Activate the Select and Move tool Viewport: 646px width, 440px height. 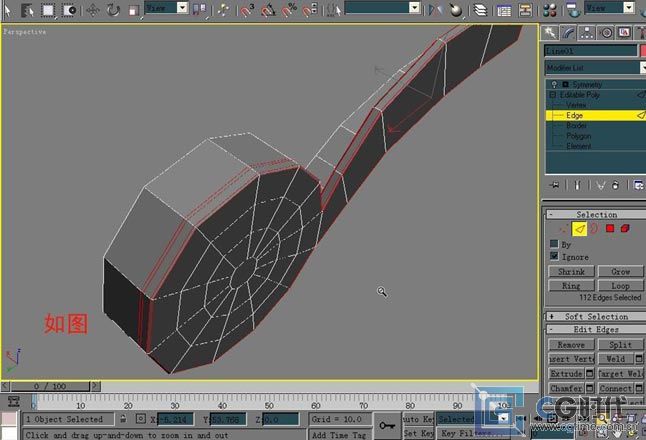pyautogui.click(x=93, y=10)
